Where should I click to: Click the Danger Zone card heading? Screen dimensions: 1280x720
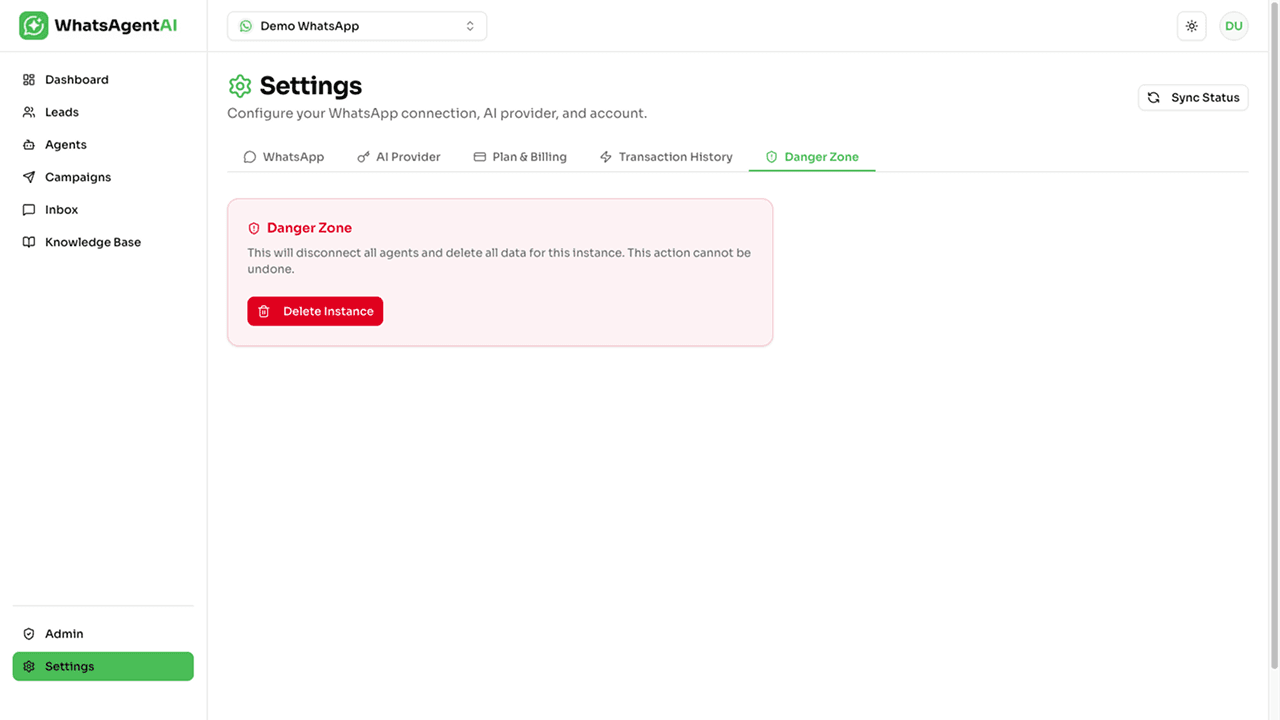309,228
